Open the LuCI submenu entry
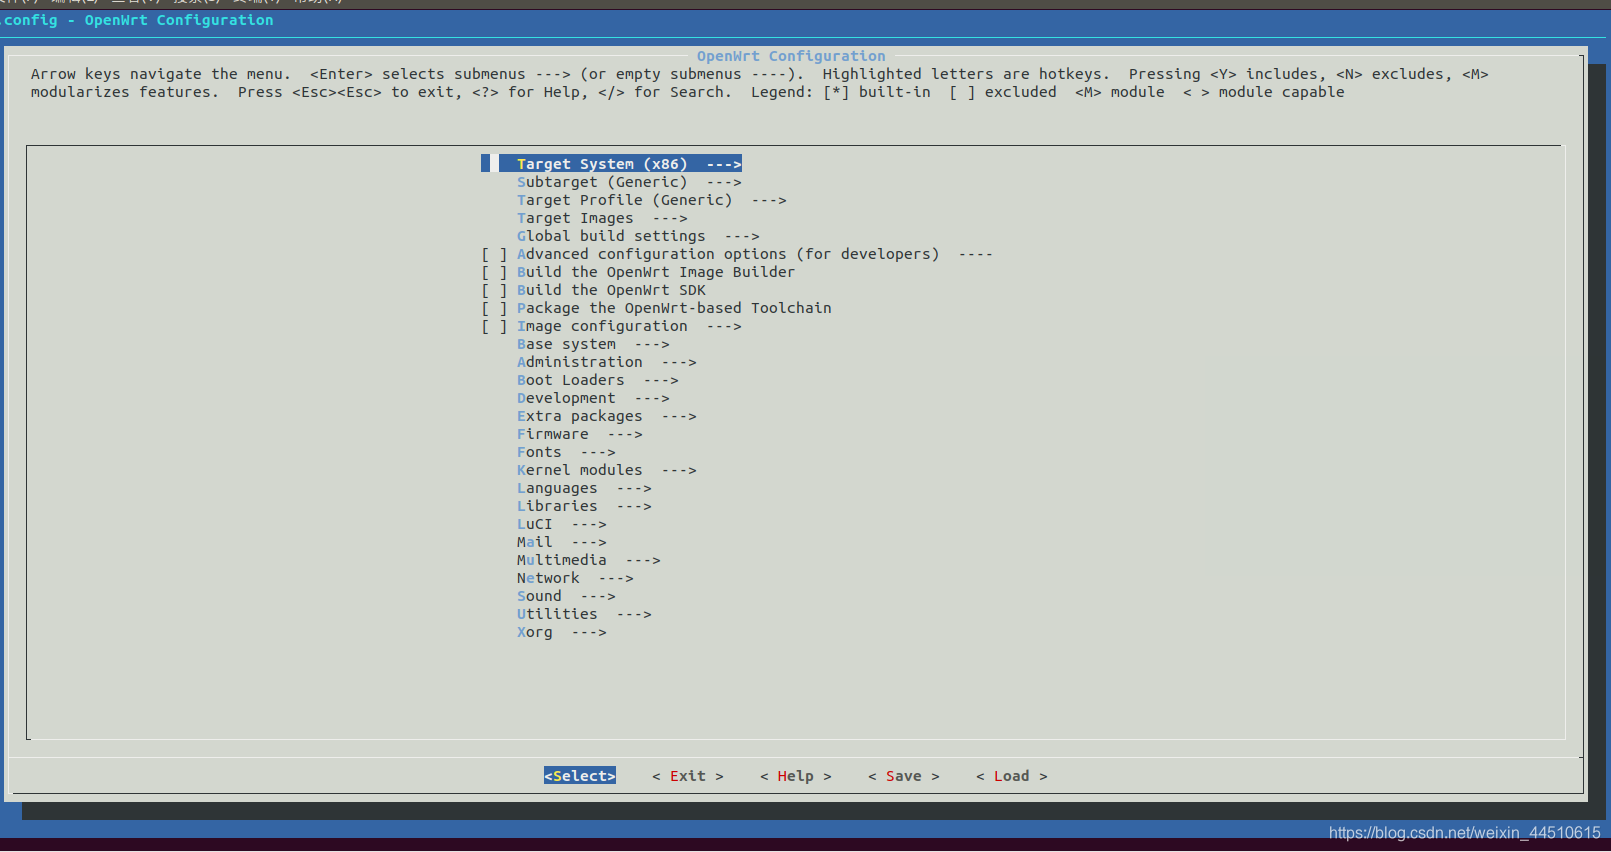Image resolution: width=1611 pixels, height=852 pixels. tap(561, 524)
